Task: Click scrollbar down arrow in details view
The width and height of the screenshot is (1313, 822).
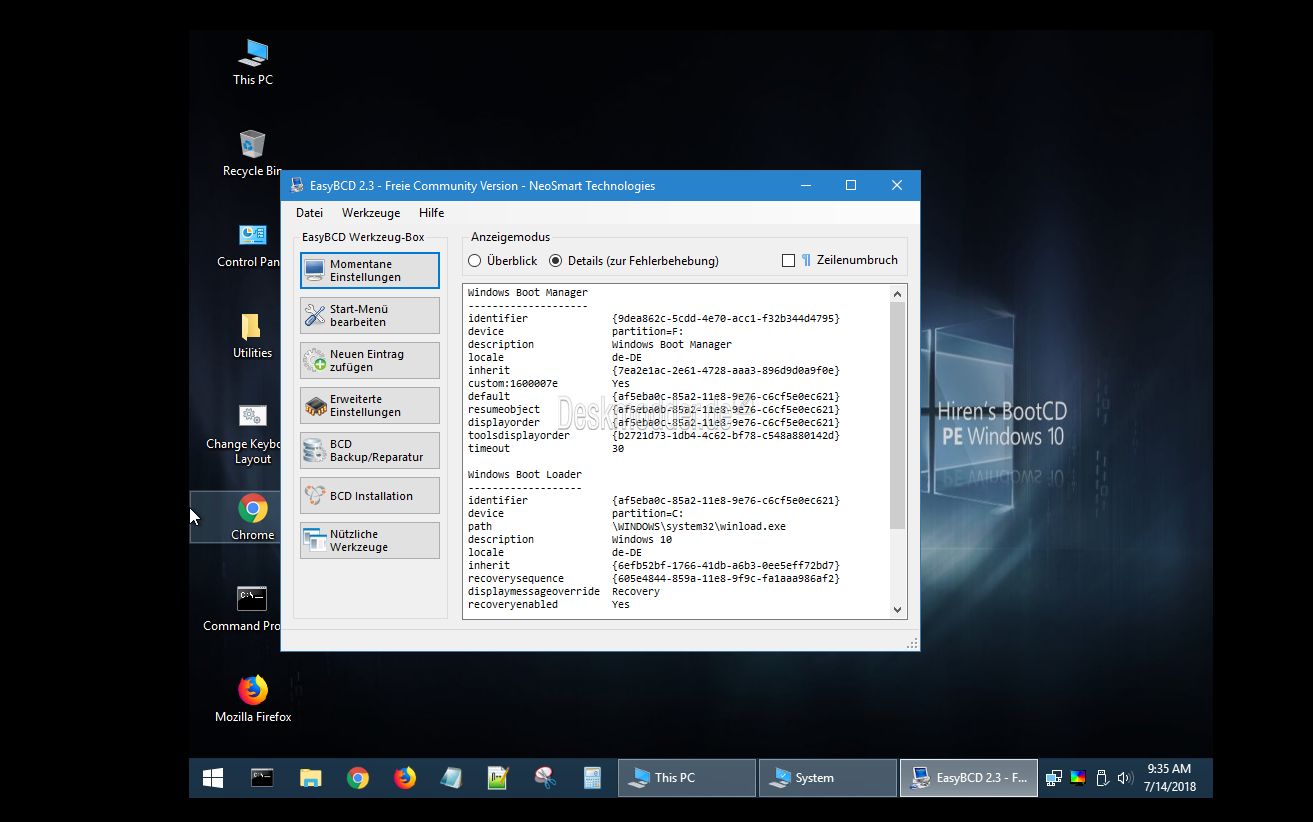Action: tap(897, 609)
